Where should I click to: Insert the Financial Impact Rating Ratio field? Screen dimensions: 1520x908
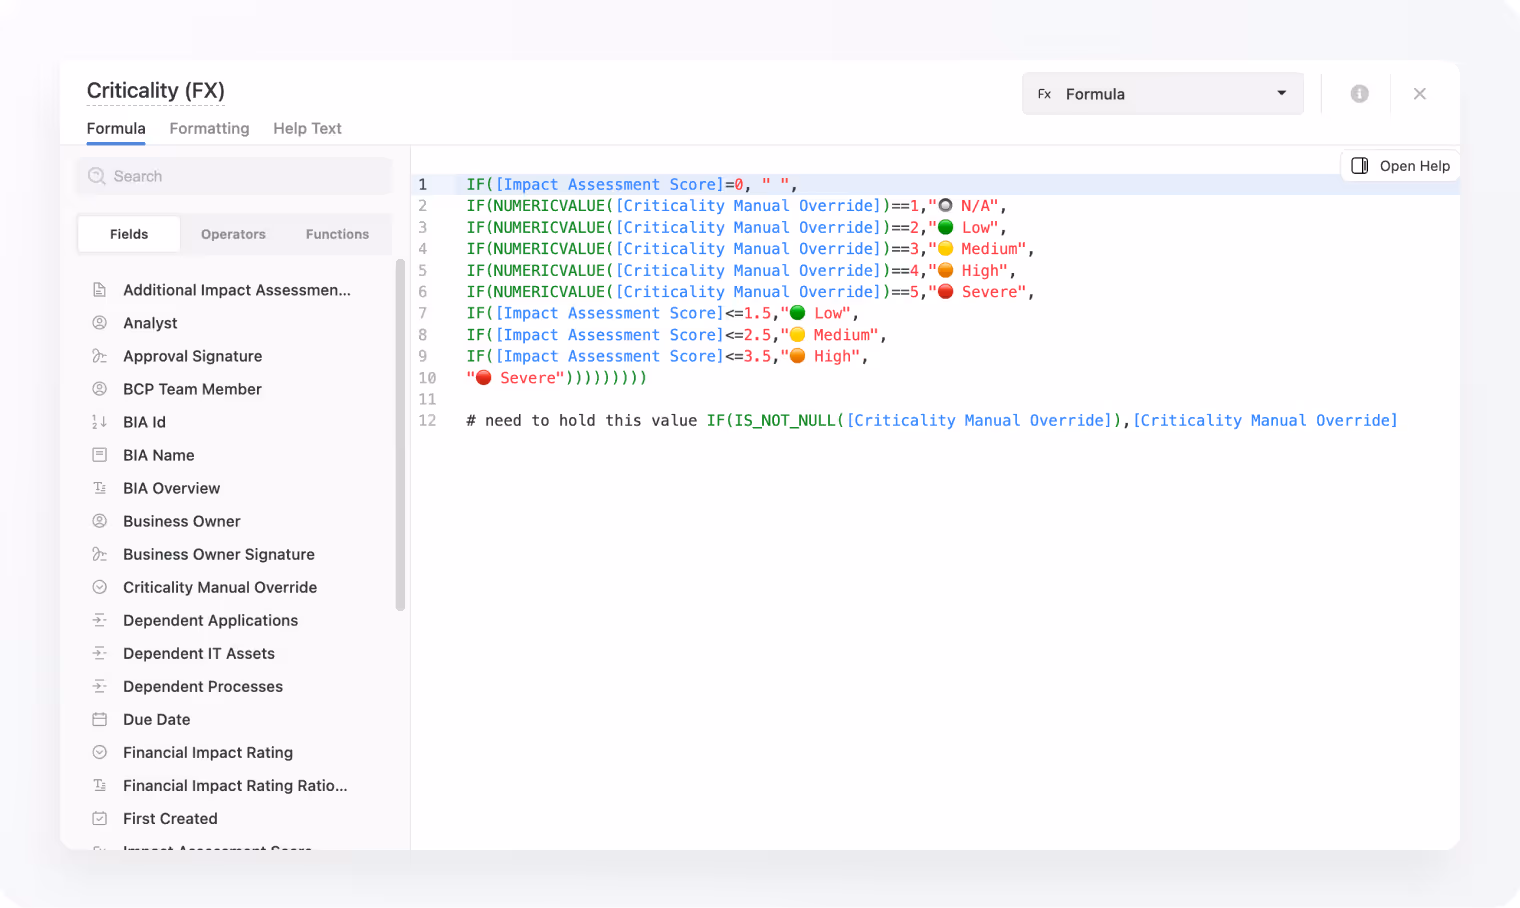pyautogui.click(x=234, y=785)
